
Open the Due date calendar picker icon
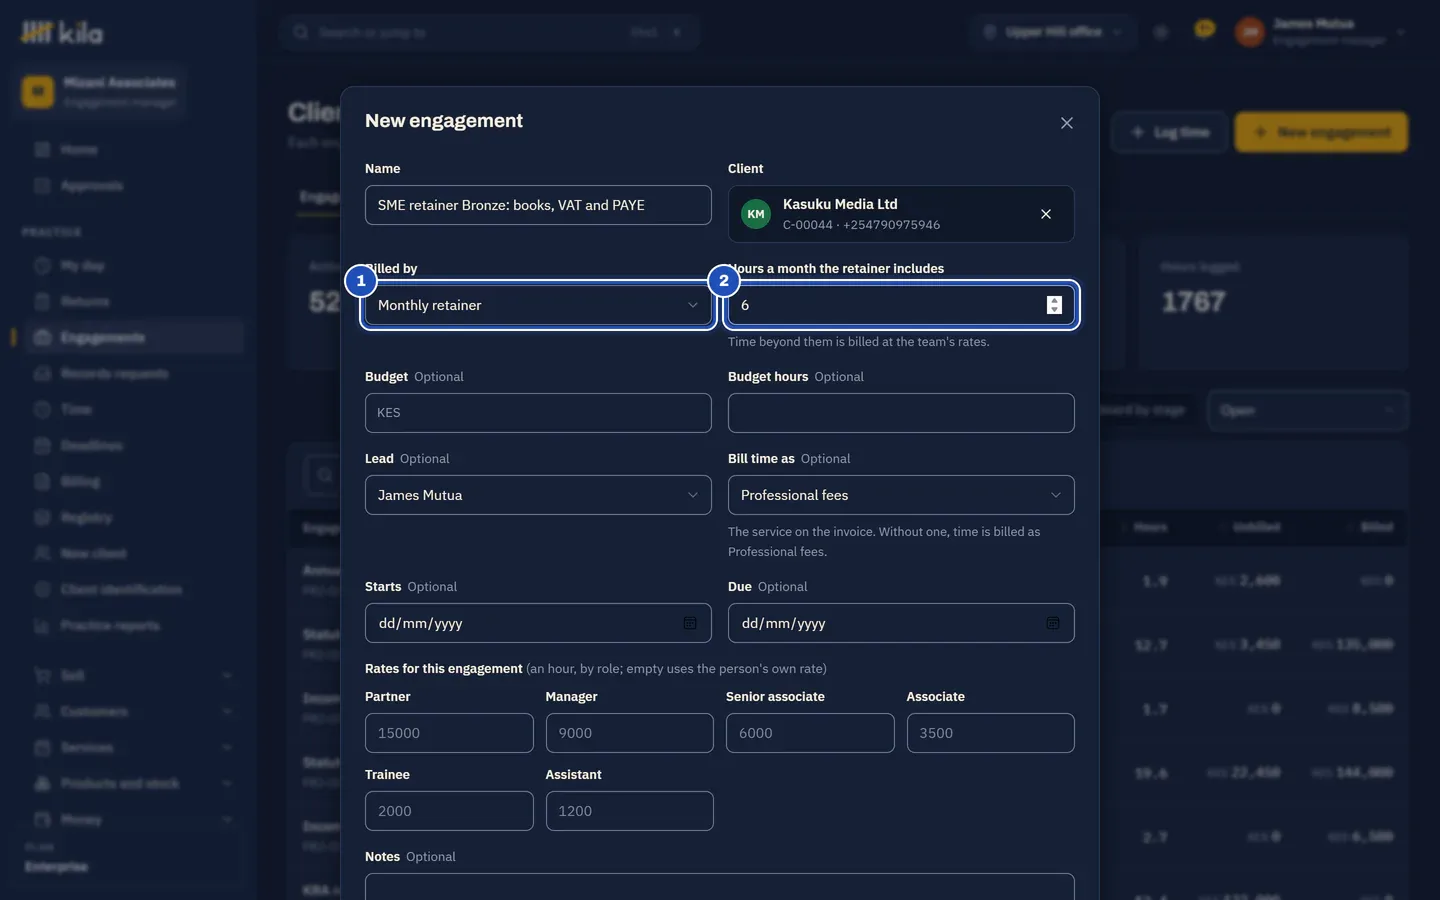point(1053,623)
